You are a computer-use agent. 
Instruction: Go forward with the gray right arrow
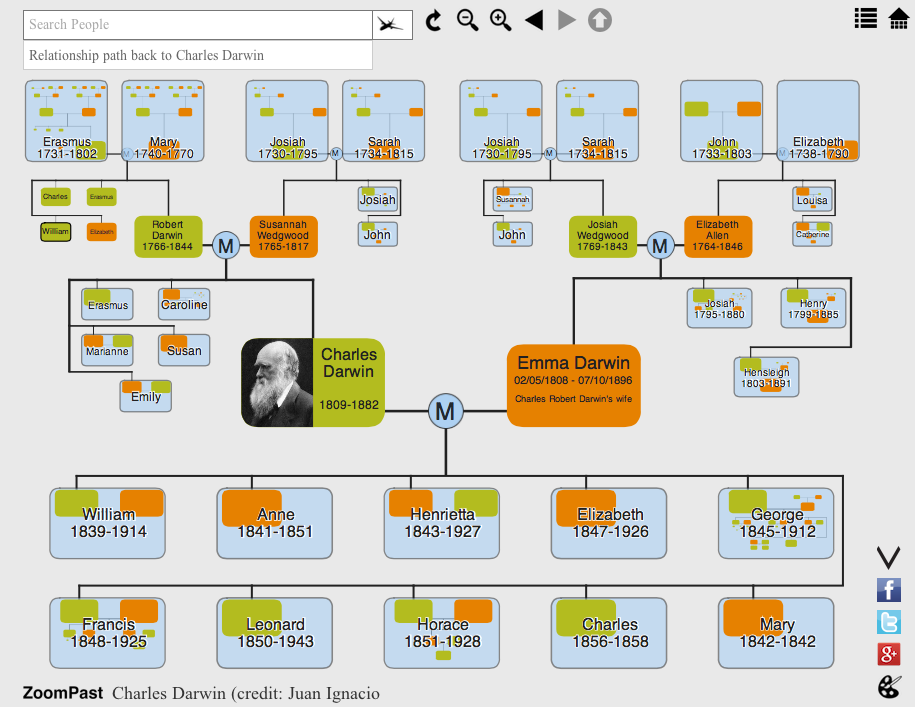(x=567, y=20)
